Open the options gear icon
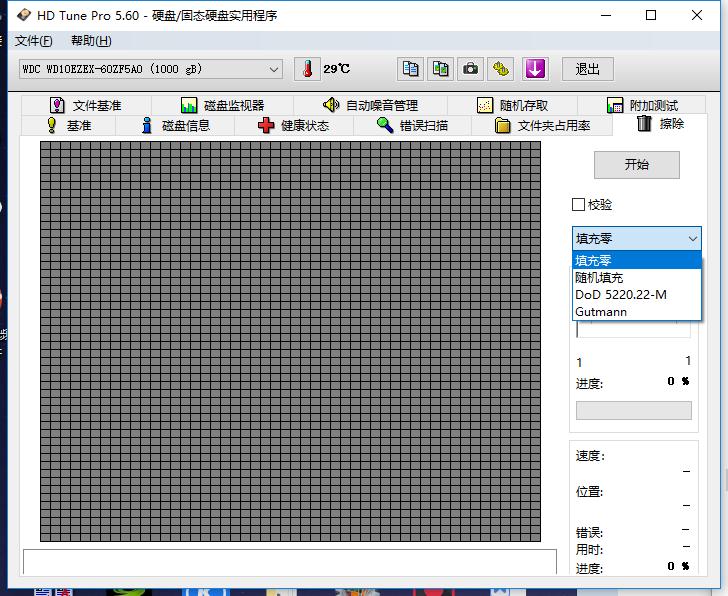 click(x=500, y=69)
